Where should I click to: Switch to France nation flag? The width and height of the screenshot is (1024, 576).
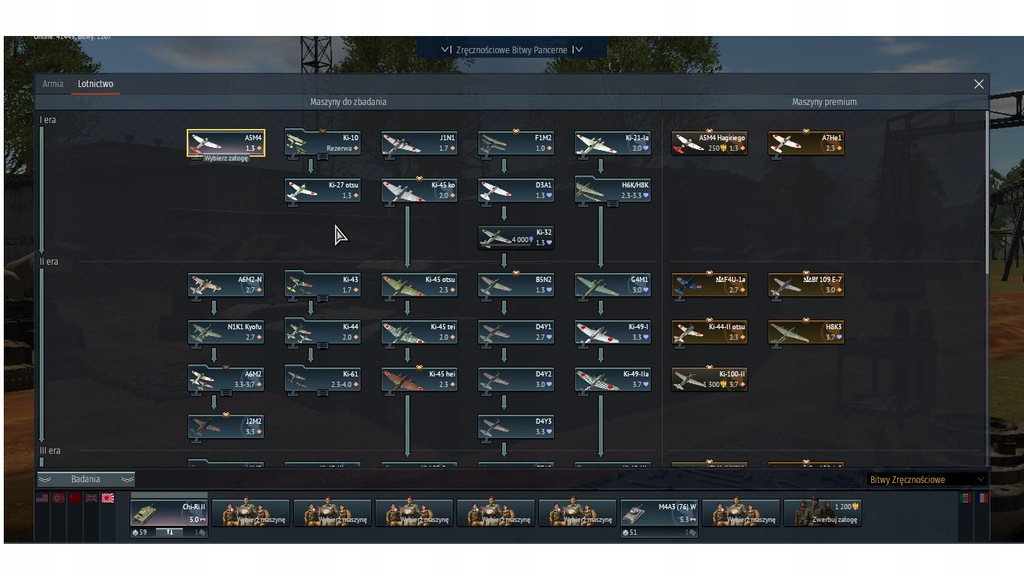pos(983,498)
